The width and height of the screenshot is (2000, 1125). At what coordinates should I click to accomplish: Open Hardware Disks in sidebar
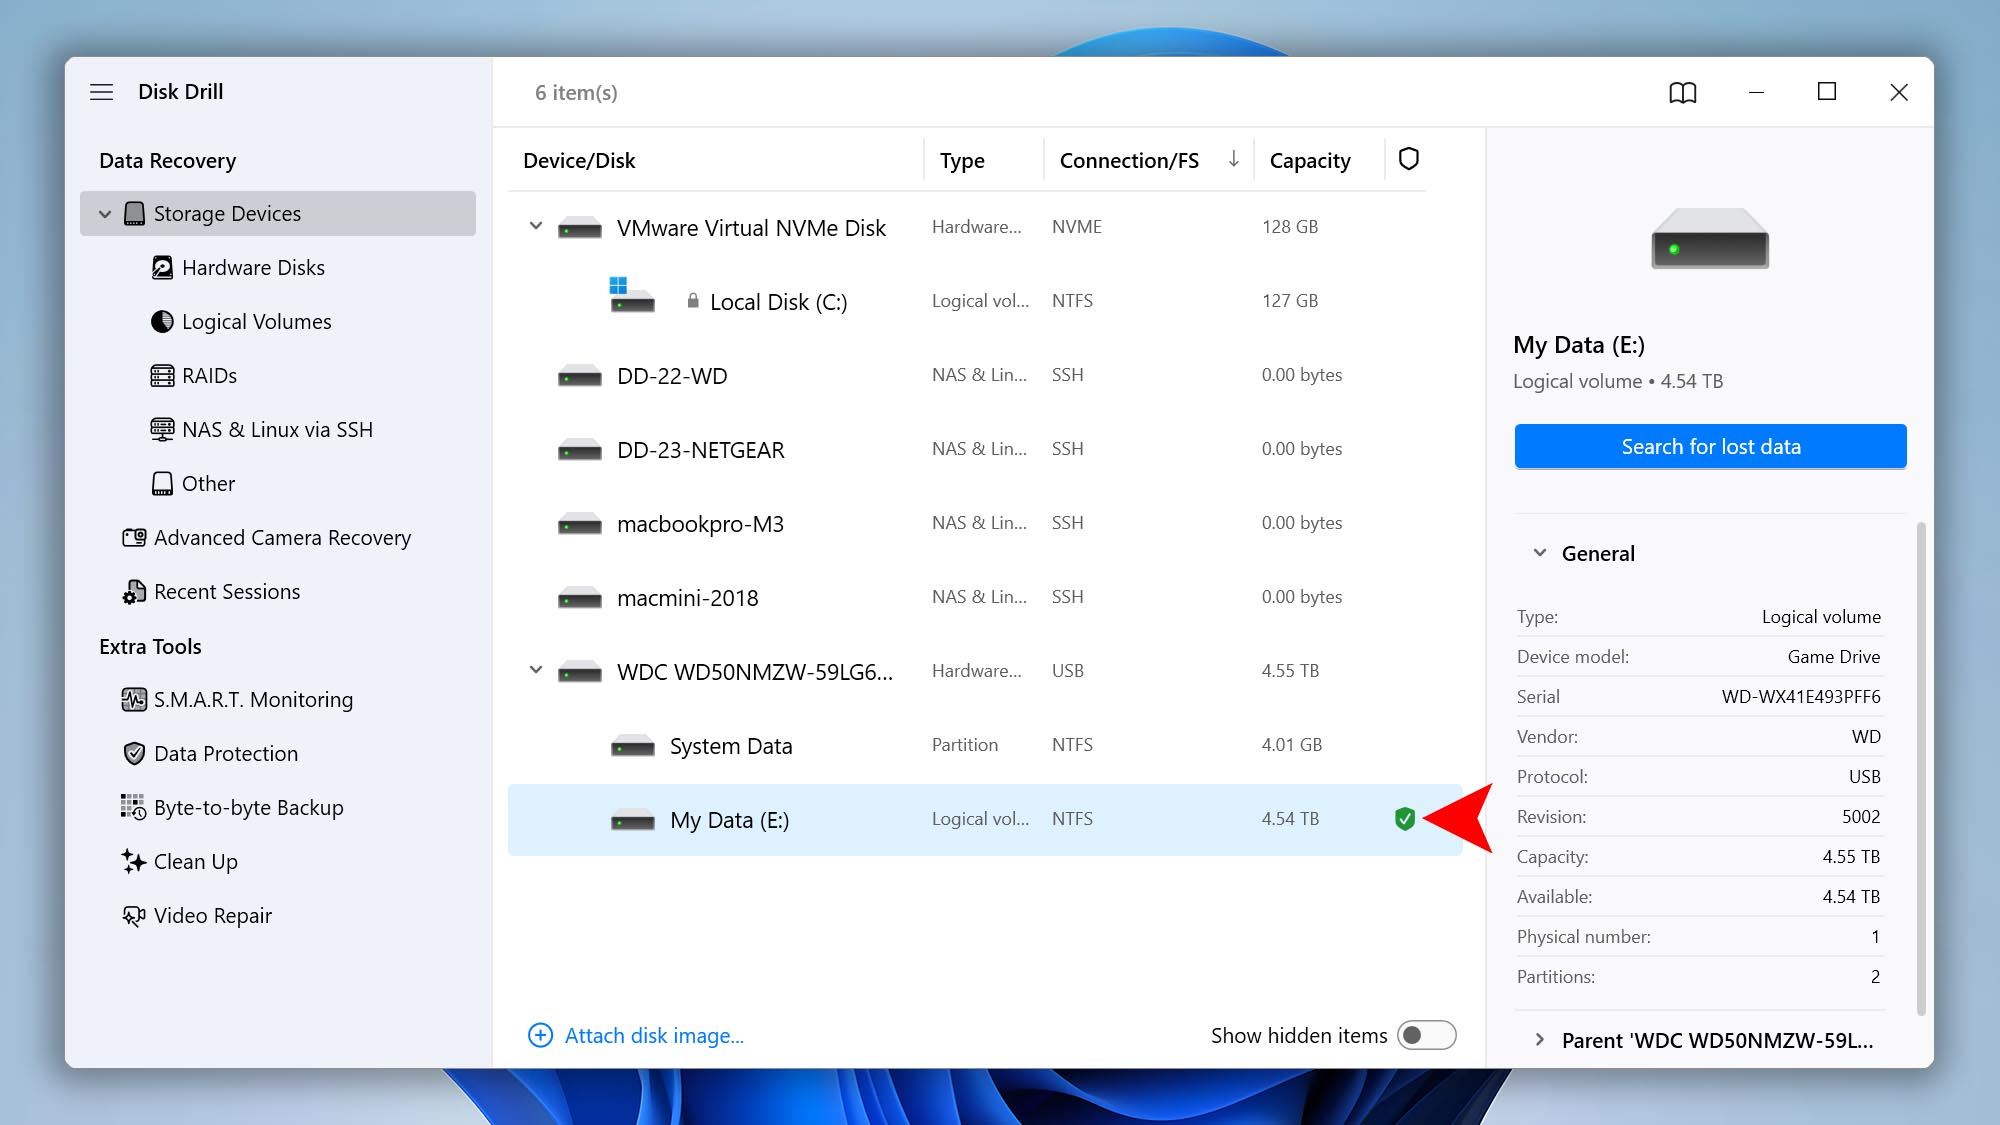(x=253, y=268)
